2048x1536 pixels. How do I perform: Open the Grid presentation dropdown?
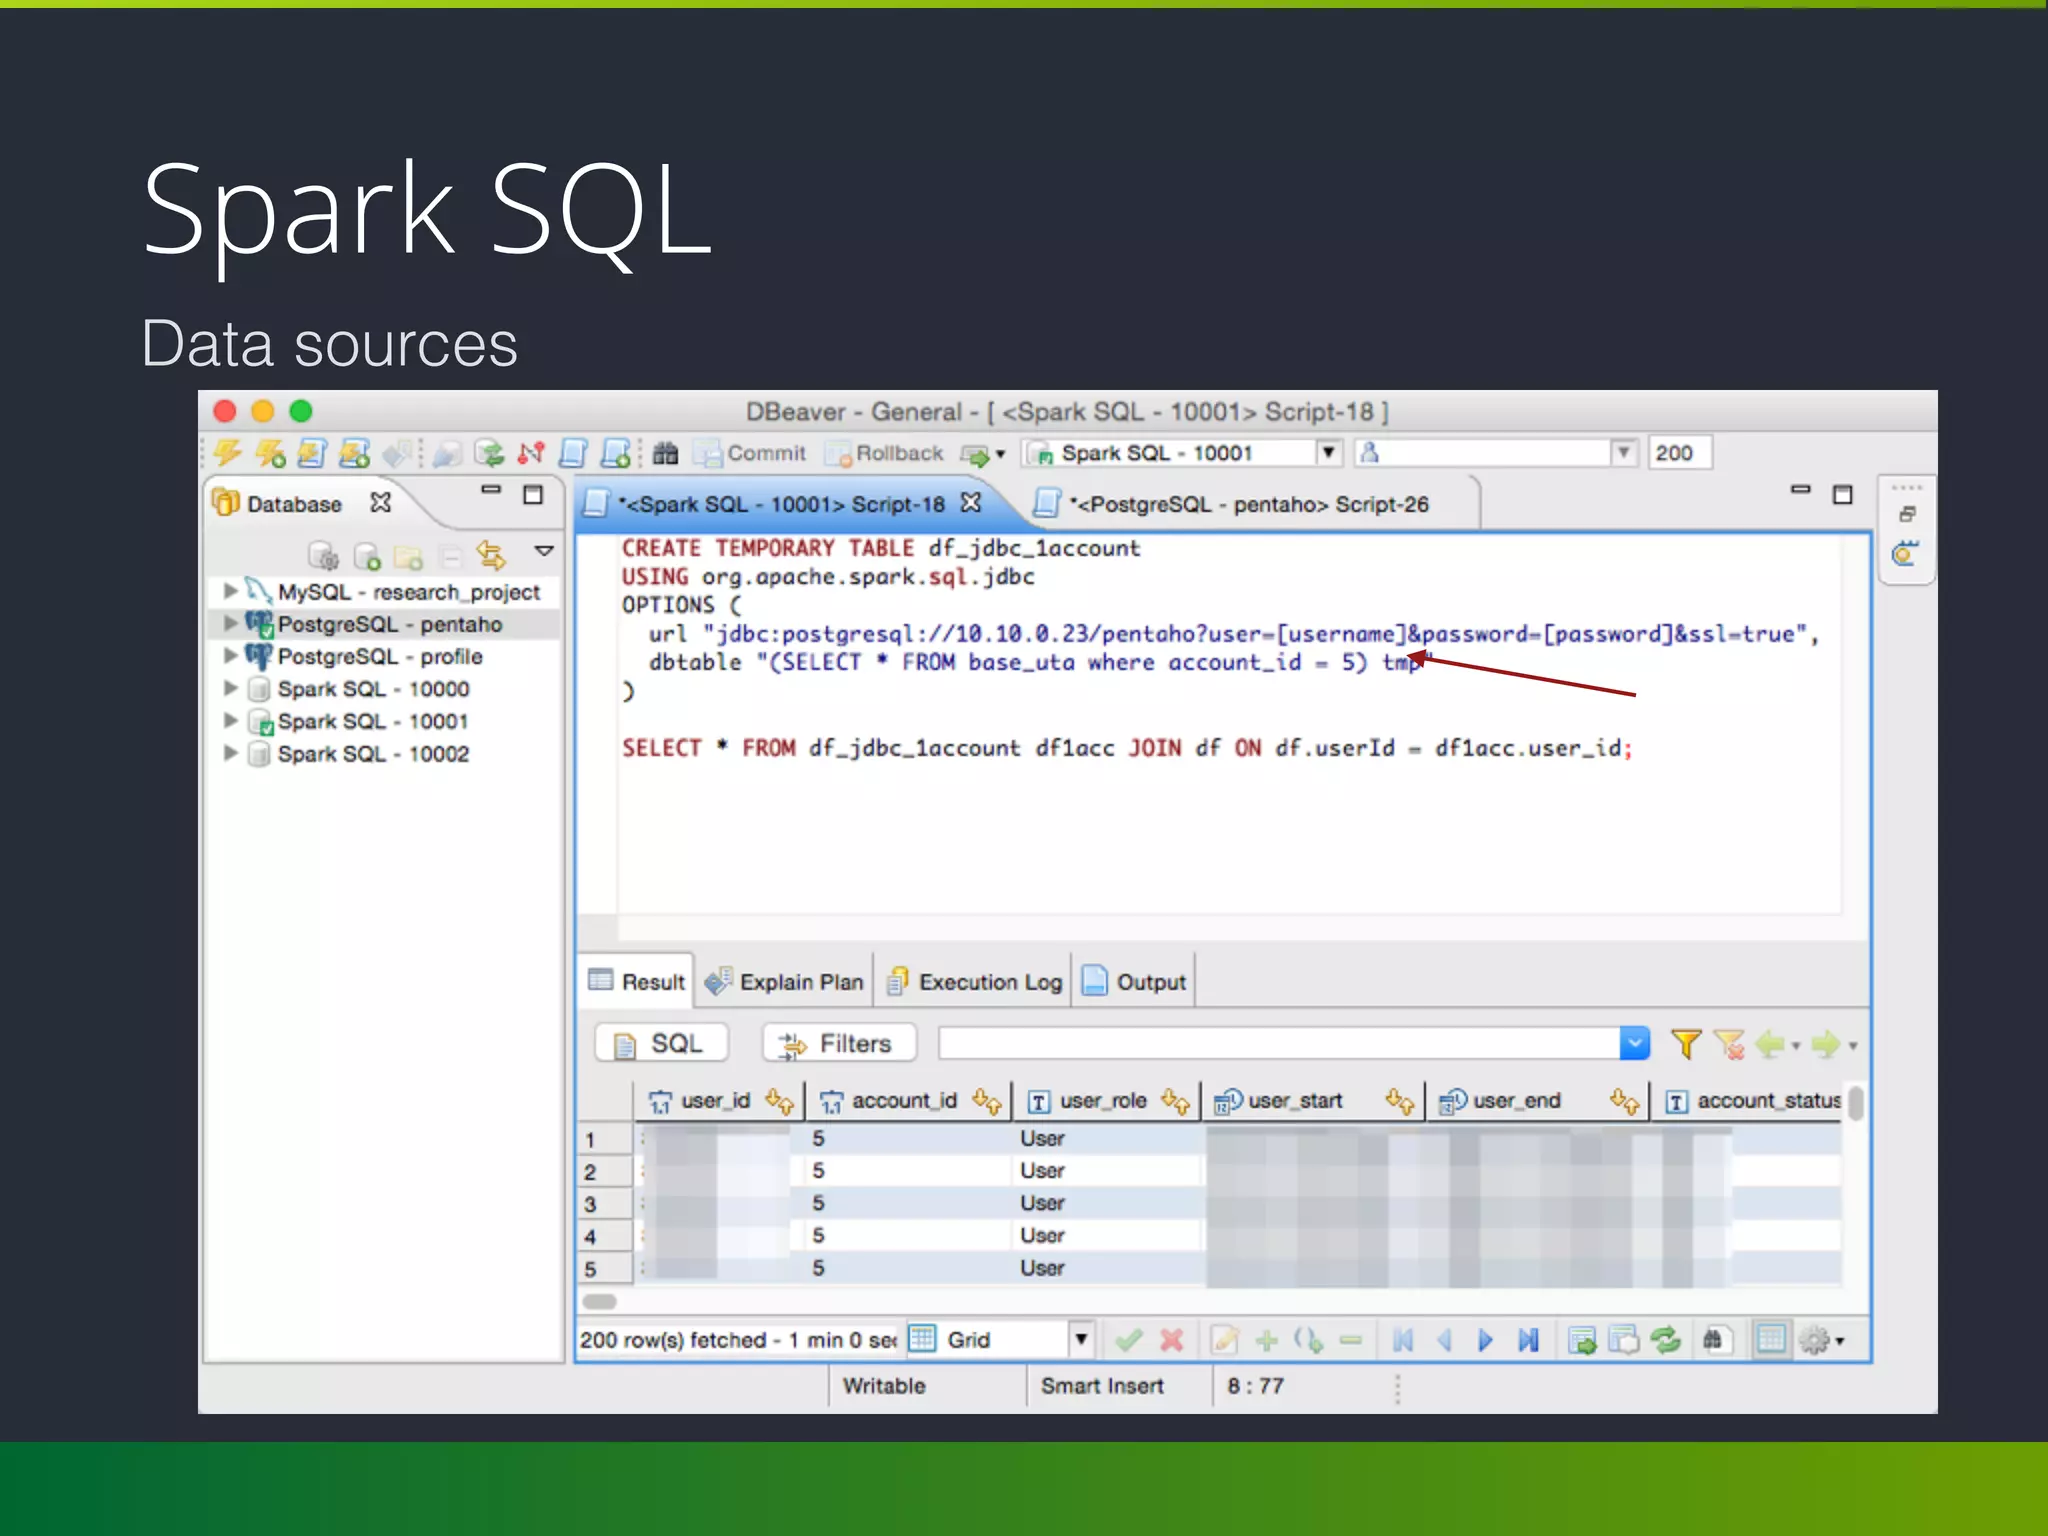point(1080,1339)
